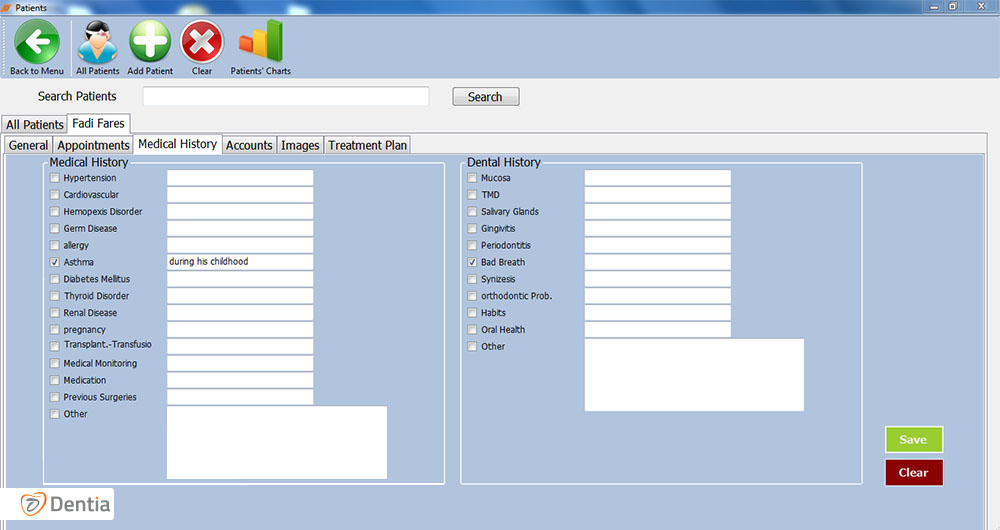This screenshot has width=1000, height=530.
Task: Open the Treatment Plan tab
Action: pos(367,145)
